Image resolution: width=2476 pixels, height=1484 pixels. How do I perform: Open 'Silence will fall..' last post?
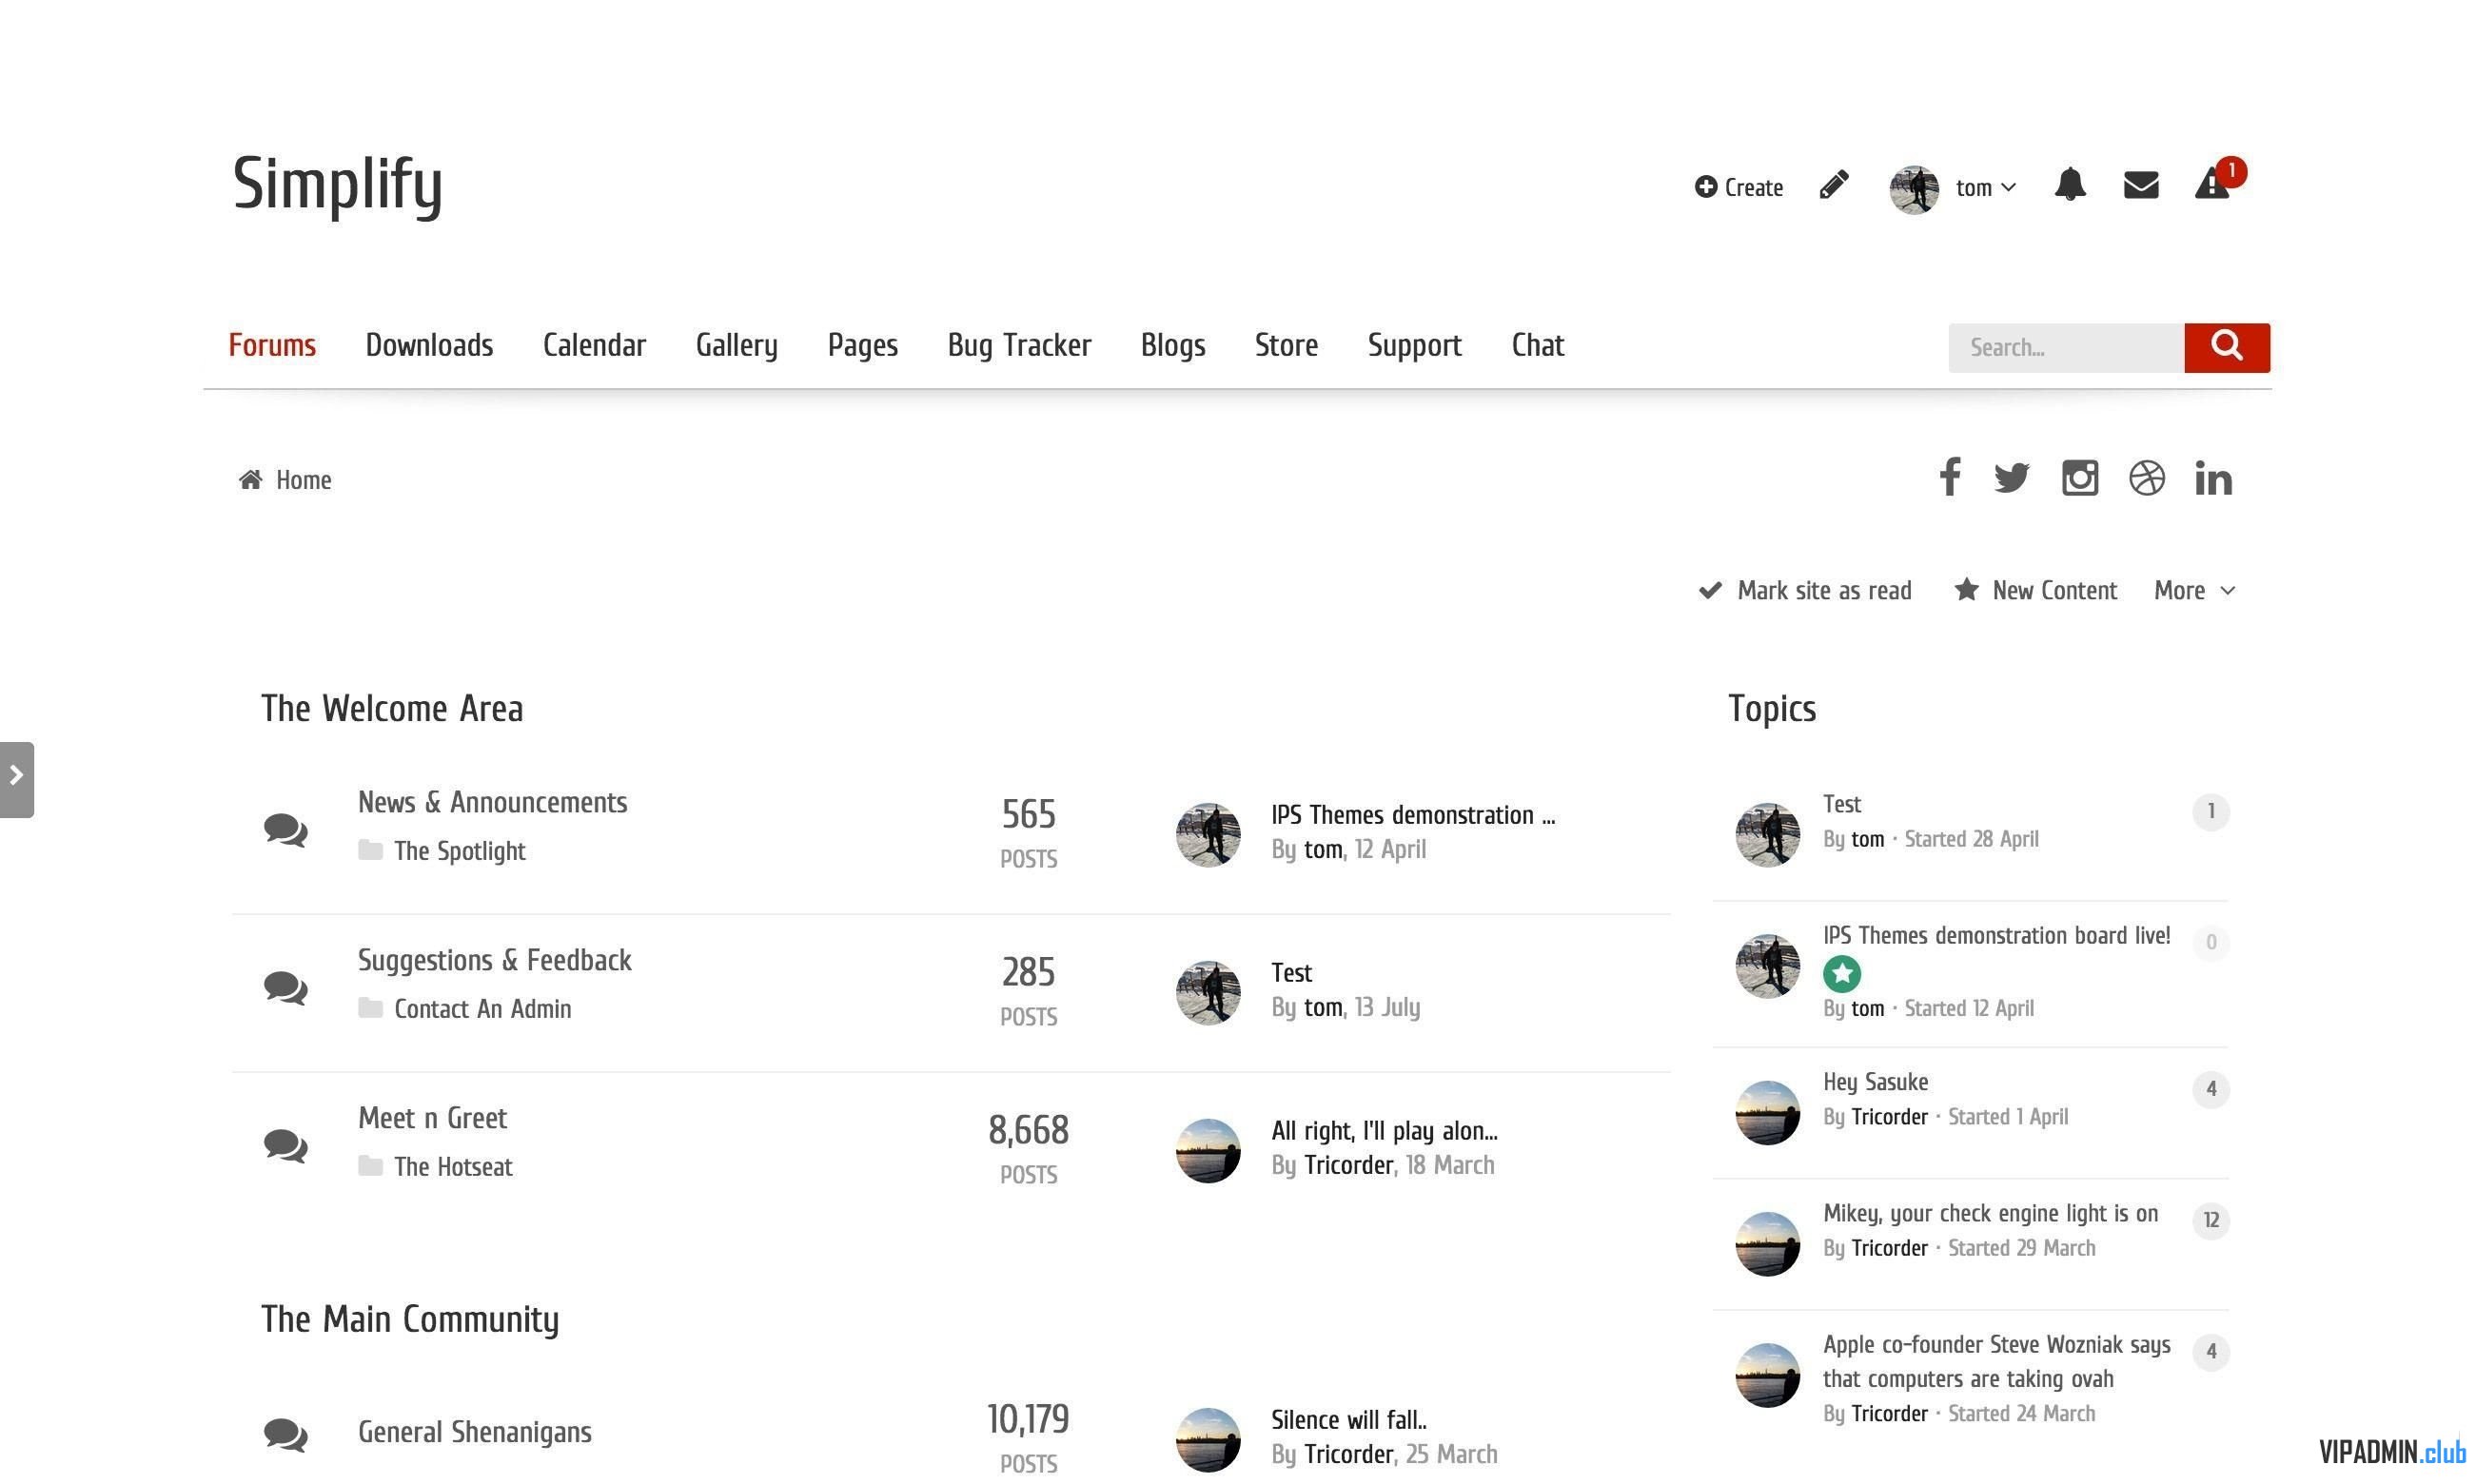1348,1420
